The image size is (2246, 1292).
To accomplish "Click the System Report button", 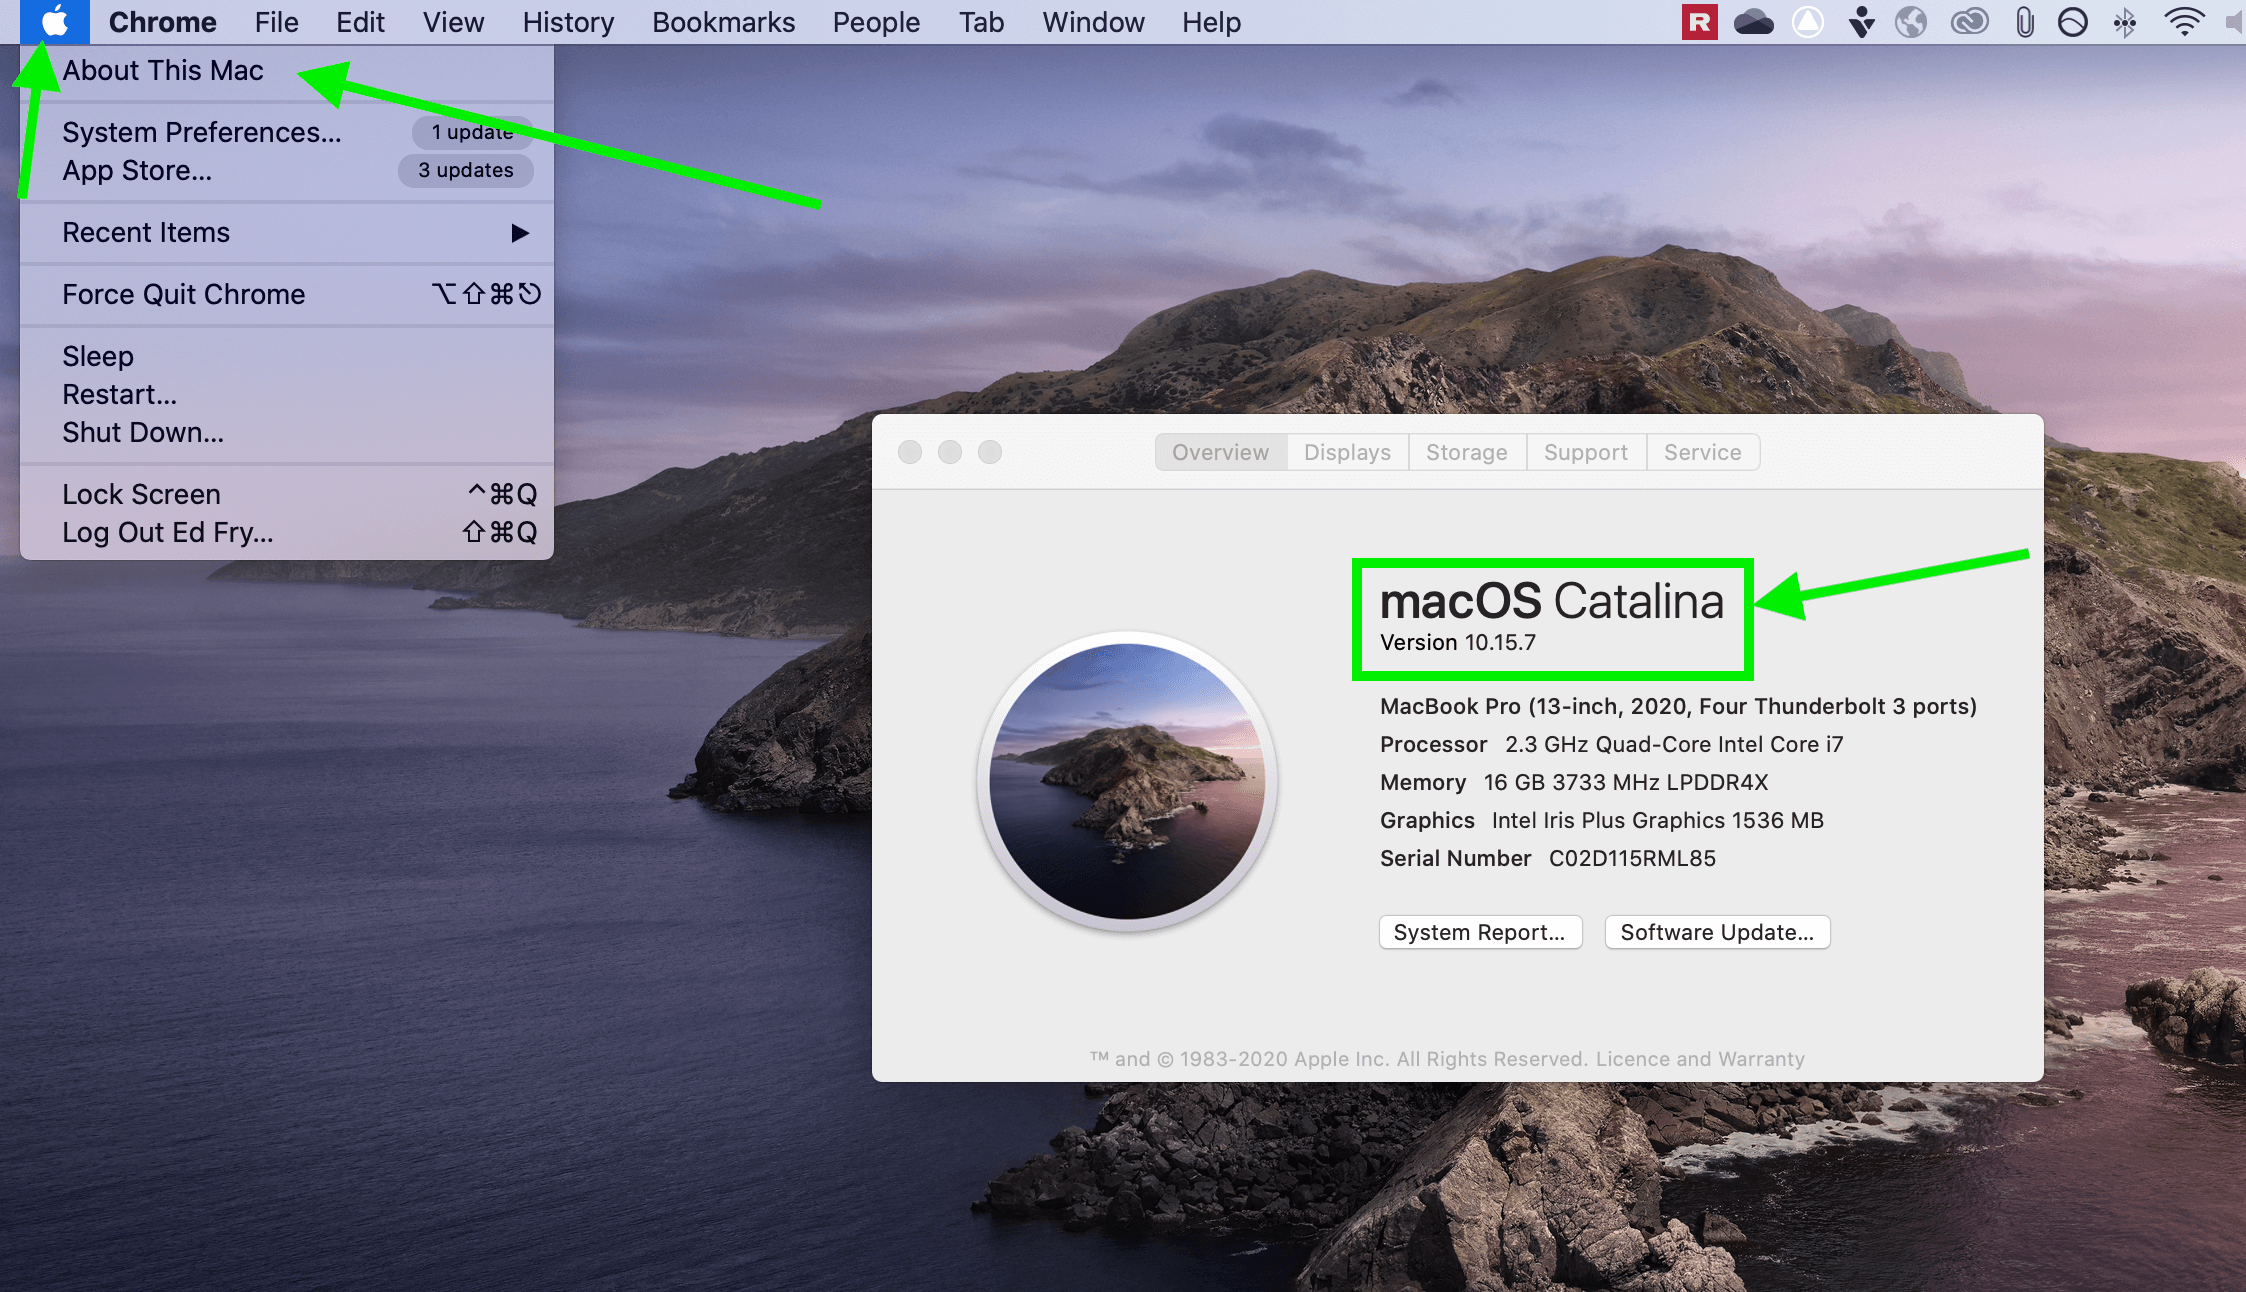I will (1479, 932).
